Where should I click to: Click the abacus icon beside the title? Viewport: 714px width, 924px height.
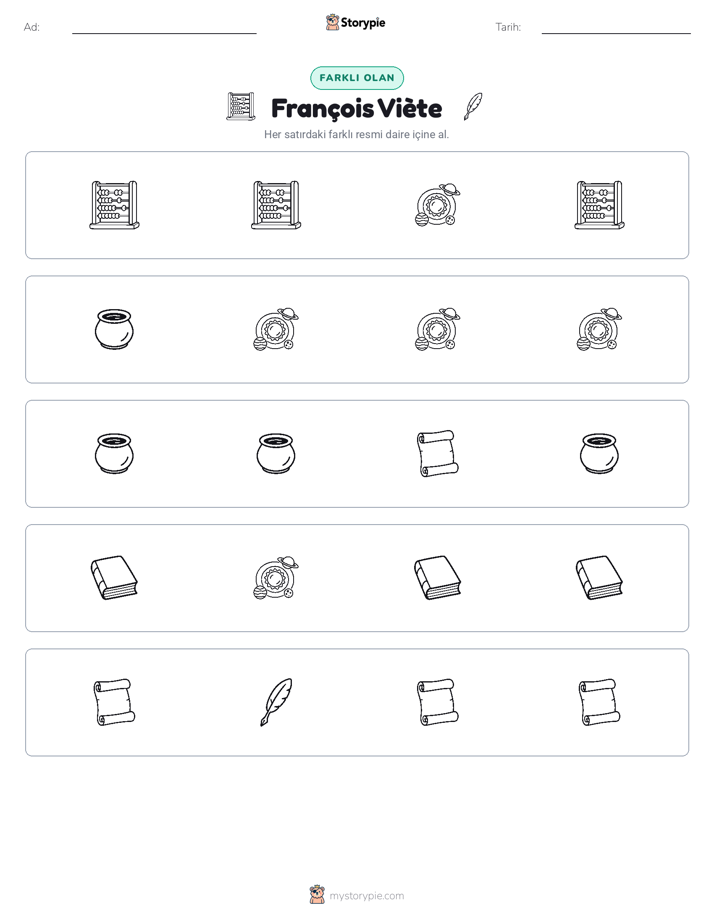pos(241,107)
